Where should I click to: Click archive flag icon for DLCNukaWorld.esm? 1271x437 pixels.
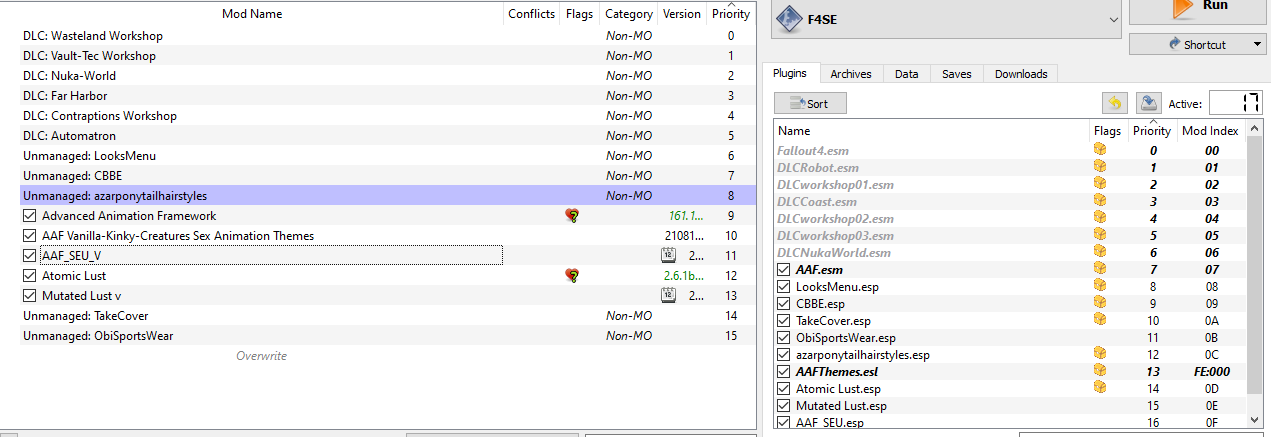click(x=1100, y=252)
